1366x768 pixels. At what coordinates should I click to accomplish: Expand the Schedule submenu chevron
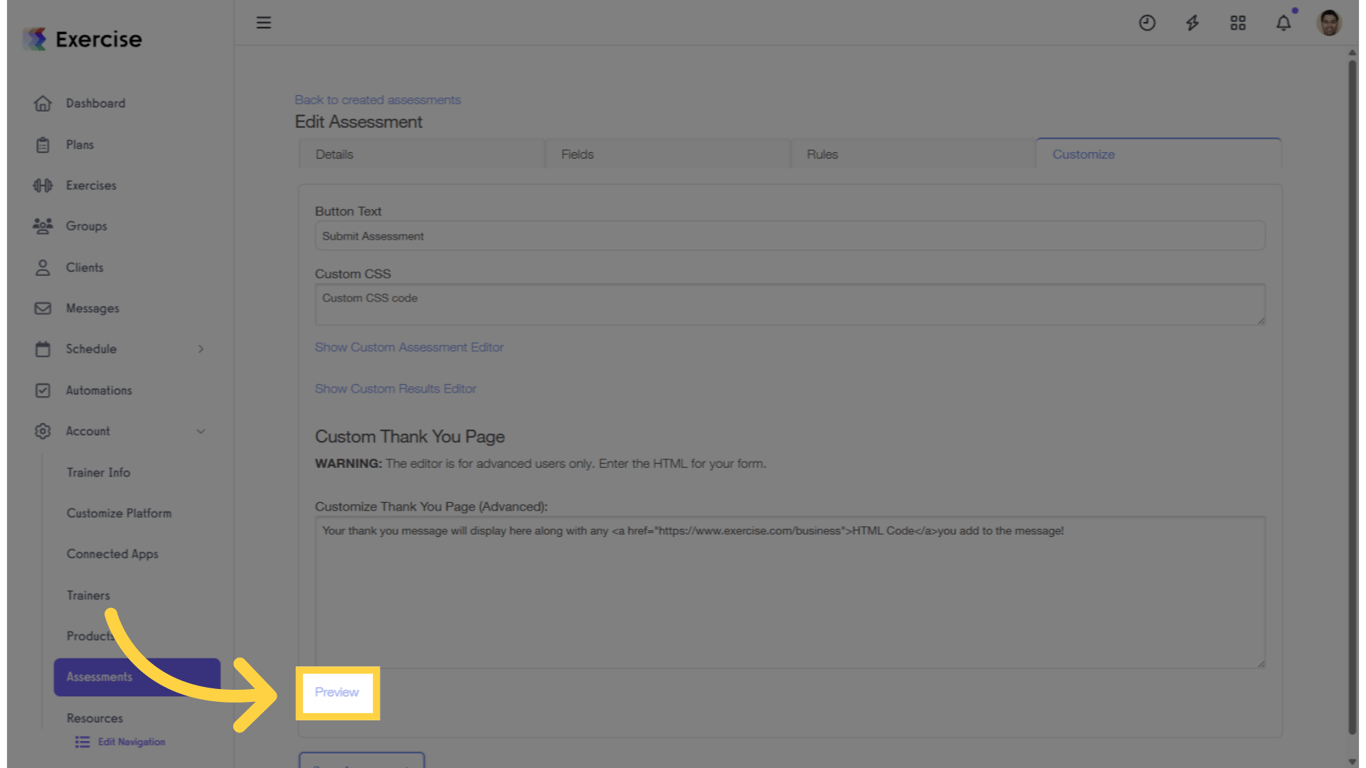click(x=200, y=349)
